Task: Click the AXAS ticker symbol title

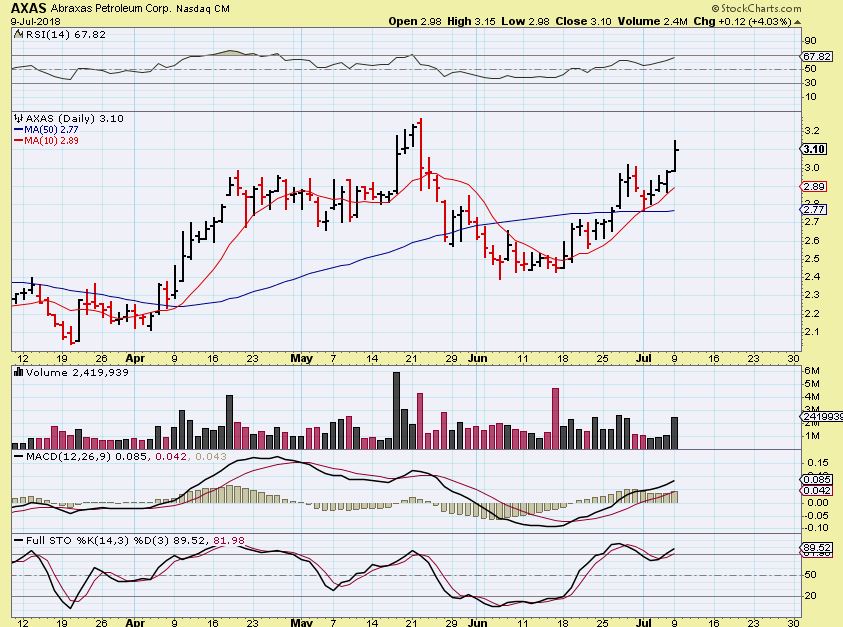Action: tap(28, 8)
